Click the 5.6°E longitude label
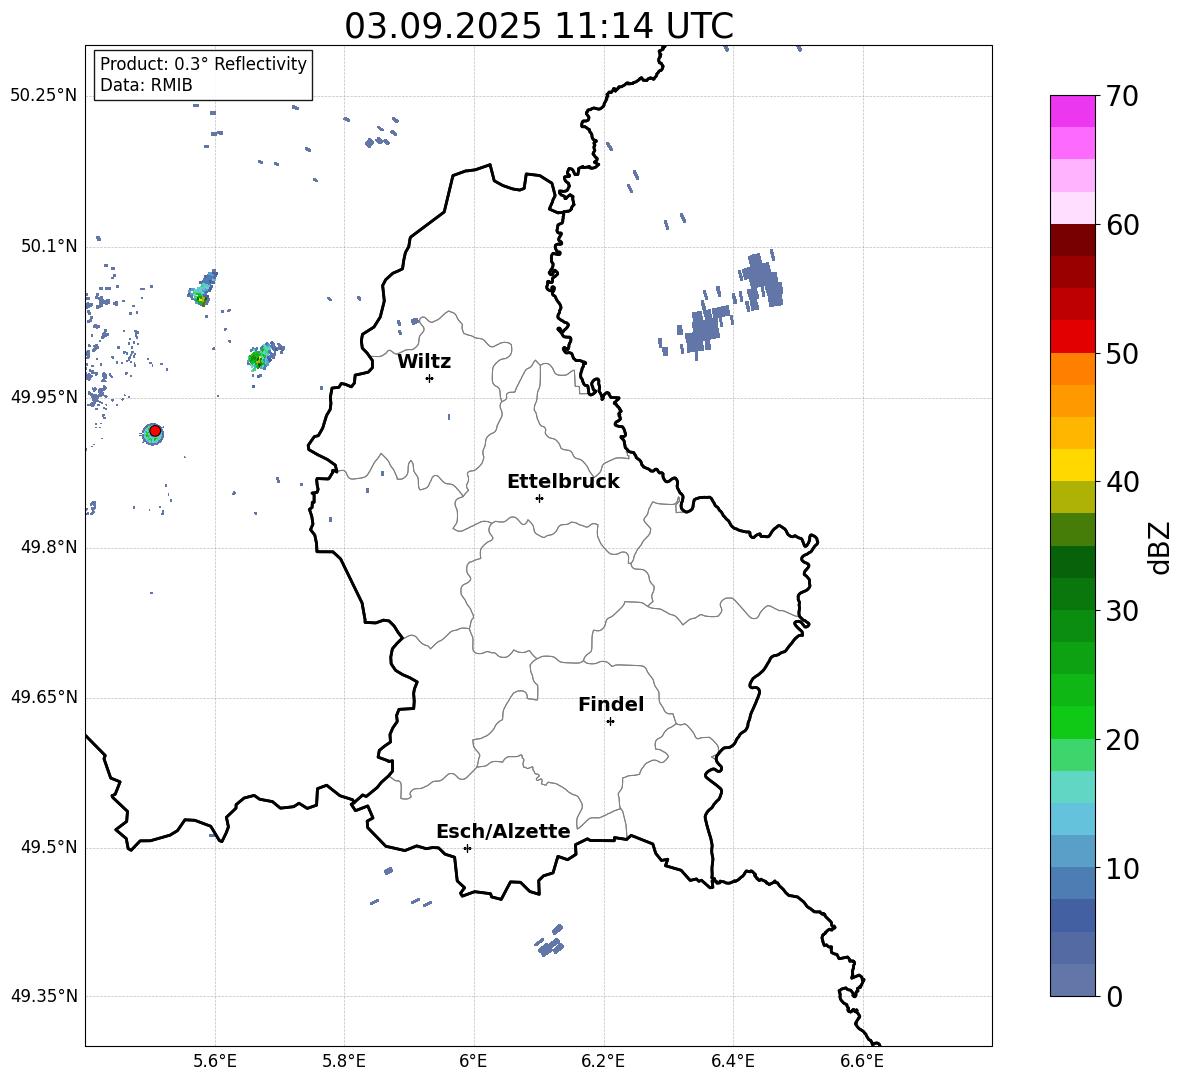 click(x=214, y=1061)
